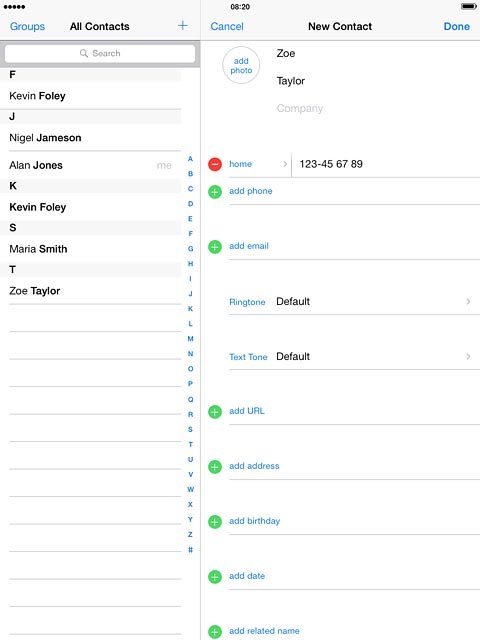Open the Groups list
This screenshot has width=480, height=640.
(27, 26)
